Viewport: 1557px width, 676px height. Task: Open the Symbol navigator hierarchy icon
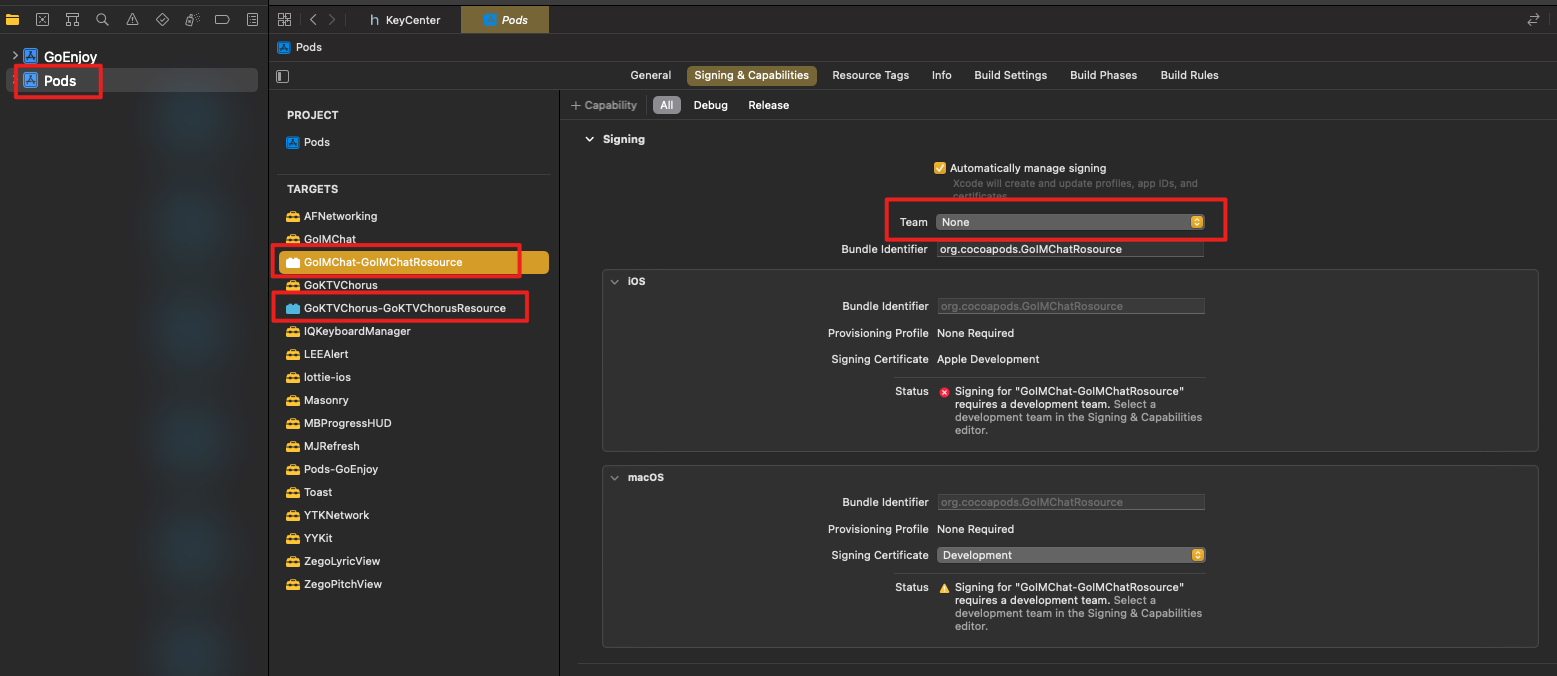click(72, 20)
